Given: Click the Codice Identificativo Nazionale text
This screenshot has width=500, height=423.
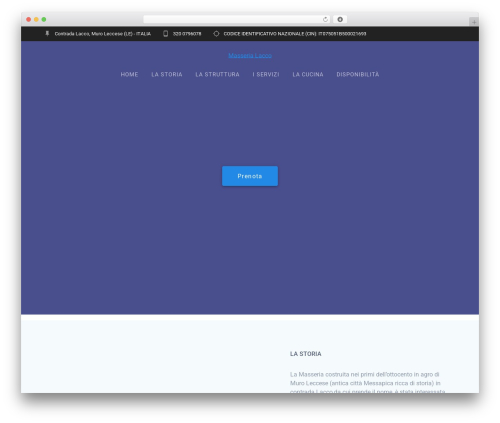Looking at the screenshot, I should tap(295, 34).
